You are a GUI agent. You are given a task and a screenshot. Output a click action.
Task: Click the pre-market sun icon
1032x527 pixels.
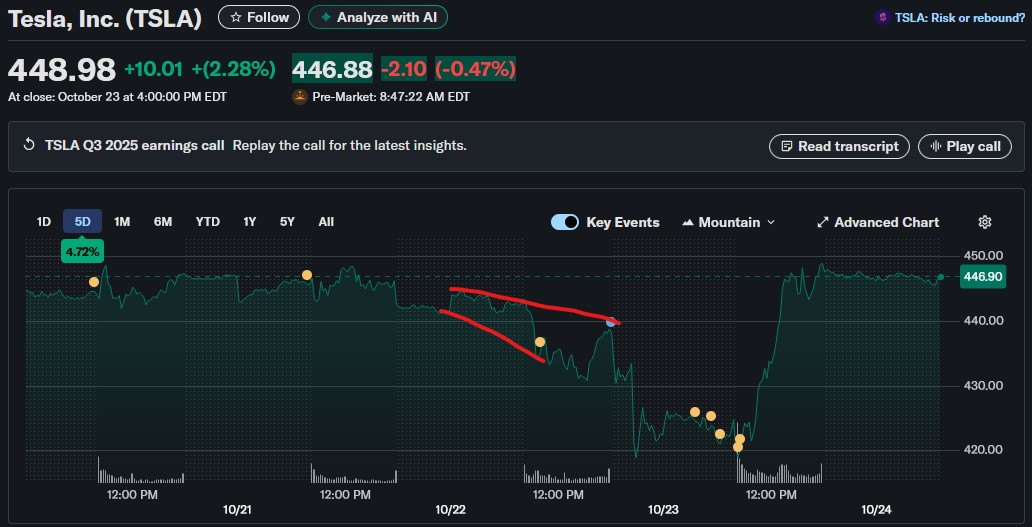(x=299, y=97)
